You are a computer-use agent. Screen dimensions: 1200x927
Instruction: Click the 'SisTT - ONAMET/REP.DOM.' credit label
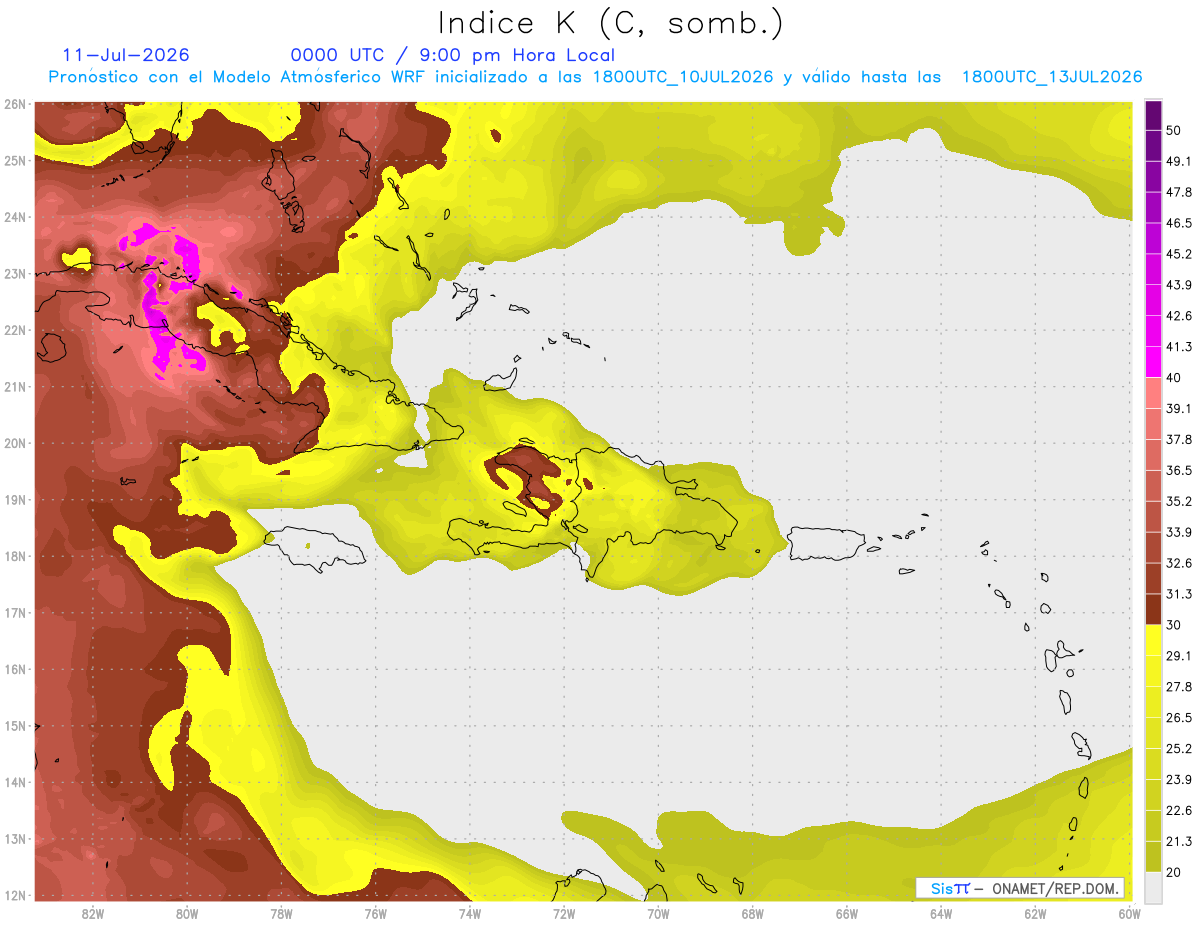[x=1020, y=888]
